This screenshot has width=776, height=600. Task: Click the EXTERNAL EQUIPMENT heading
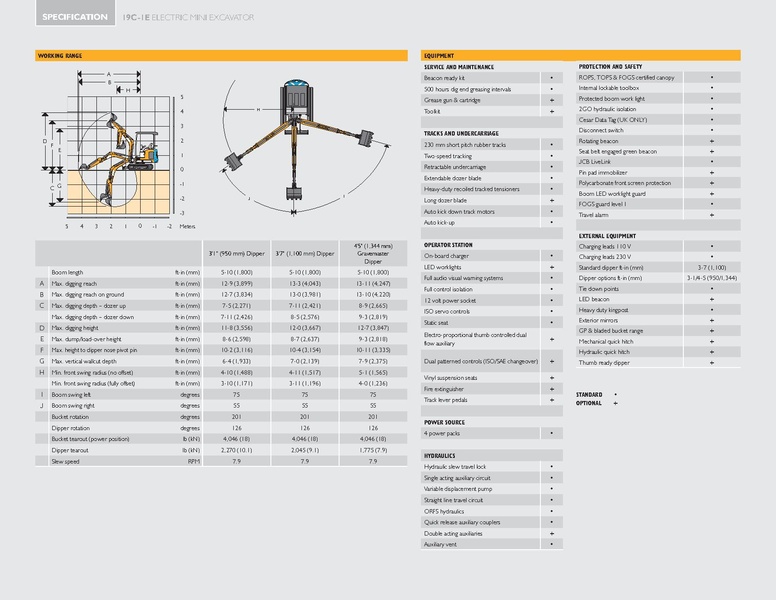[x=607, y=236]
